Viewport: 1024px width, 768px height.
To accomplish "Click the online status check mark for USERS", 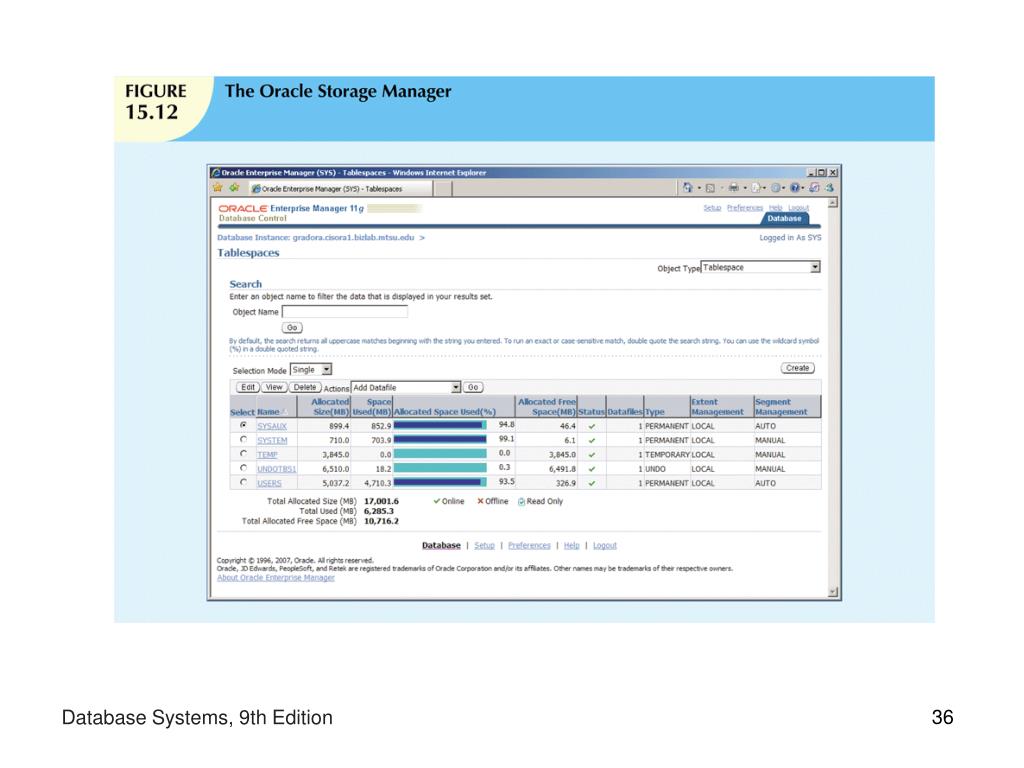I will (x=592, y=484).
